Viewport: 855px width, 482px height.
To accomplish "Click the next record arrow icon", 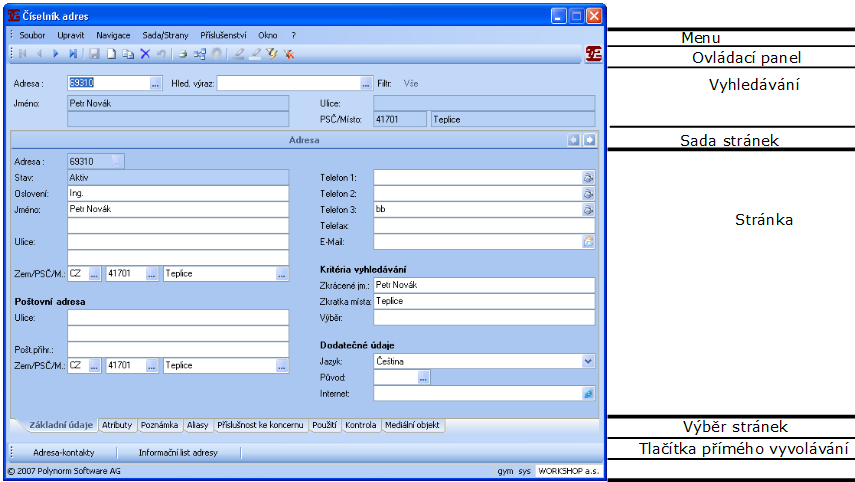I will click(x=56, y=54).
